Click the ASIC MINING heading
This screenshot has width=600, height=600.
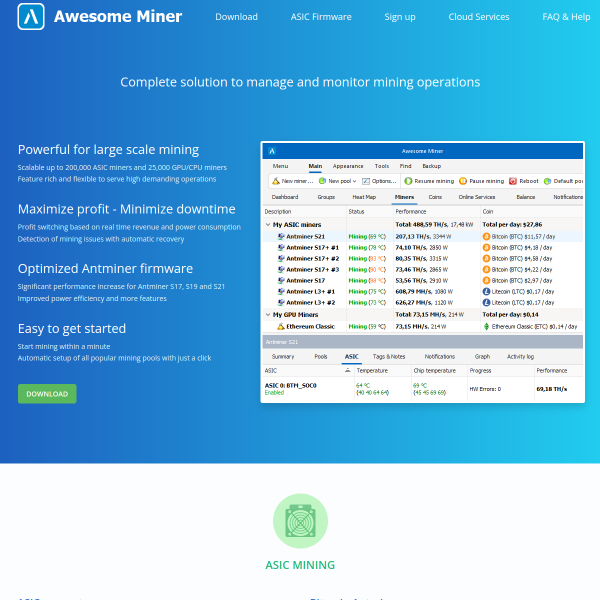300,565
